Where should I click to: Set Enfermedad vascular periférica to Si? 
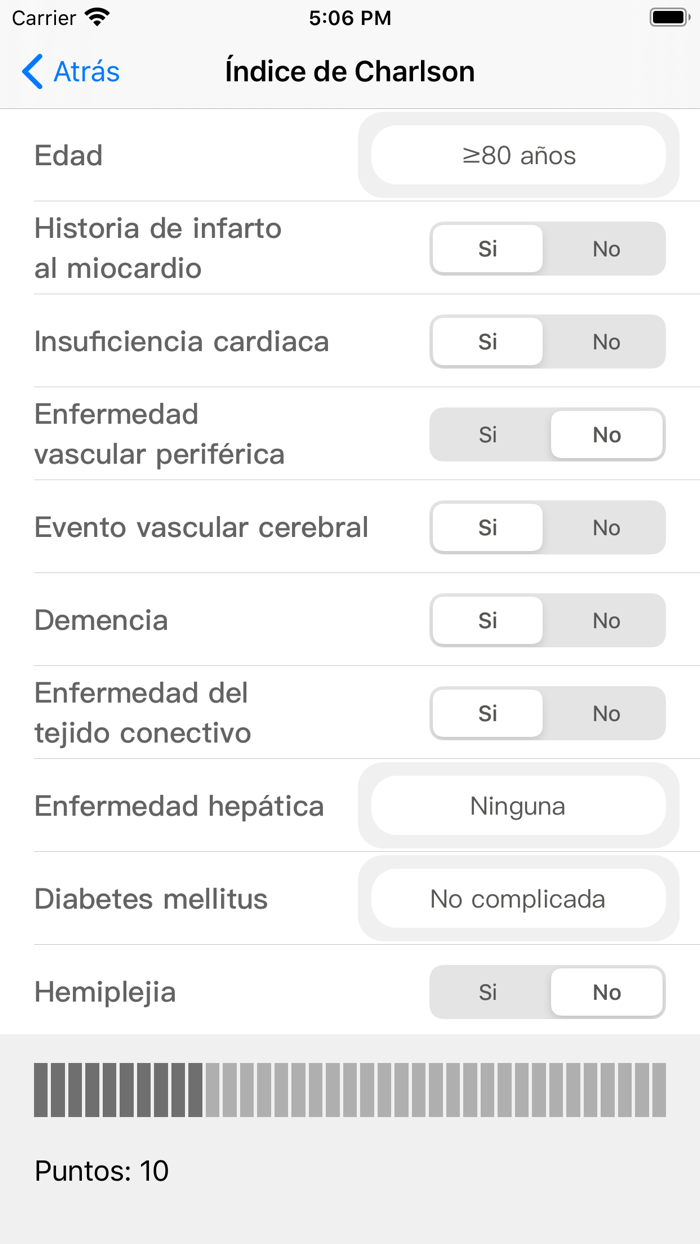[x=488, y=435]
